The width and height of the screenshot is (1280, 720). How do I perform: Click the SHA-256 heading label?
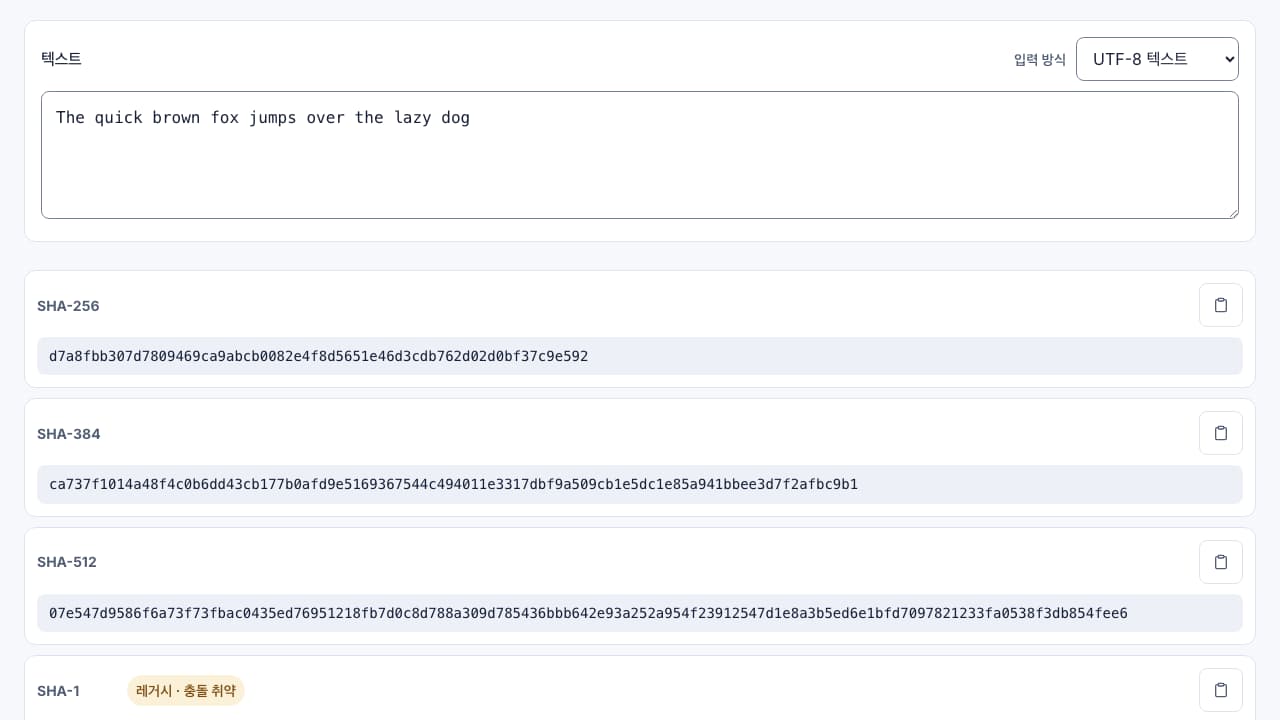tap(68, 306)
